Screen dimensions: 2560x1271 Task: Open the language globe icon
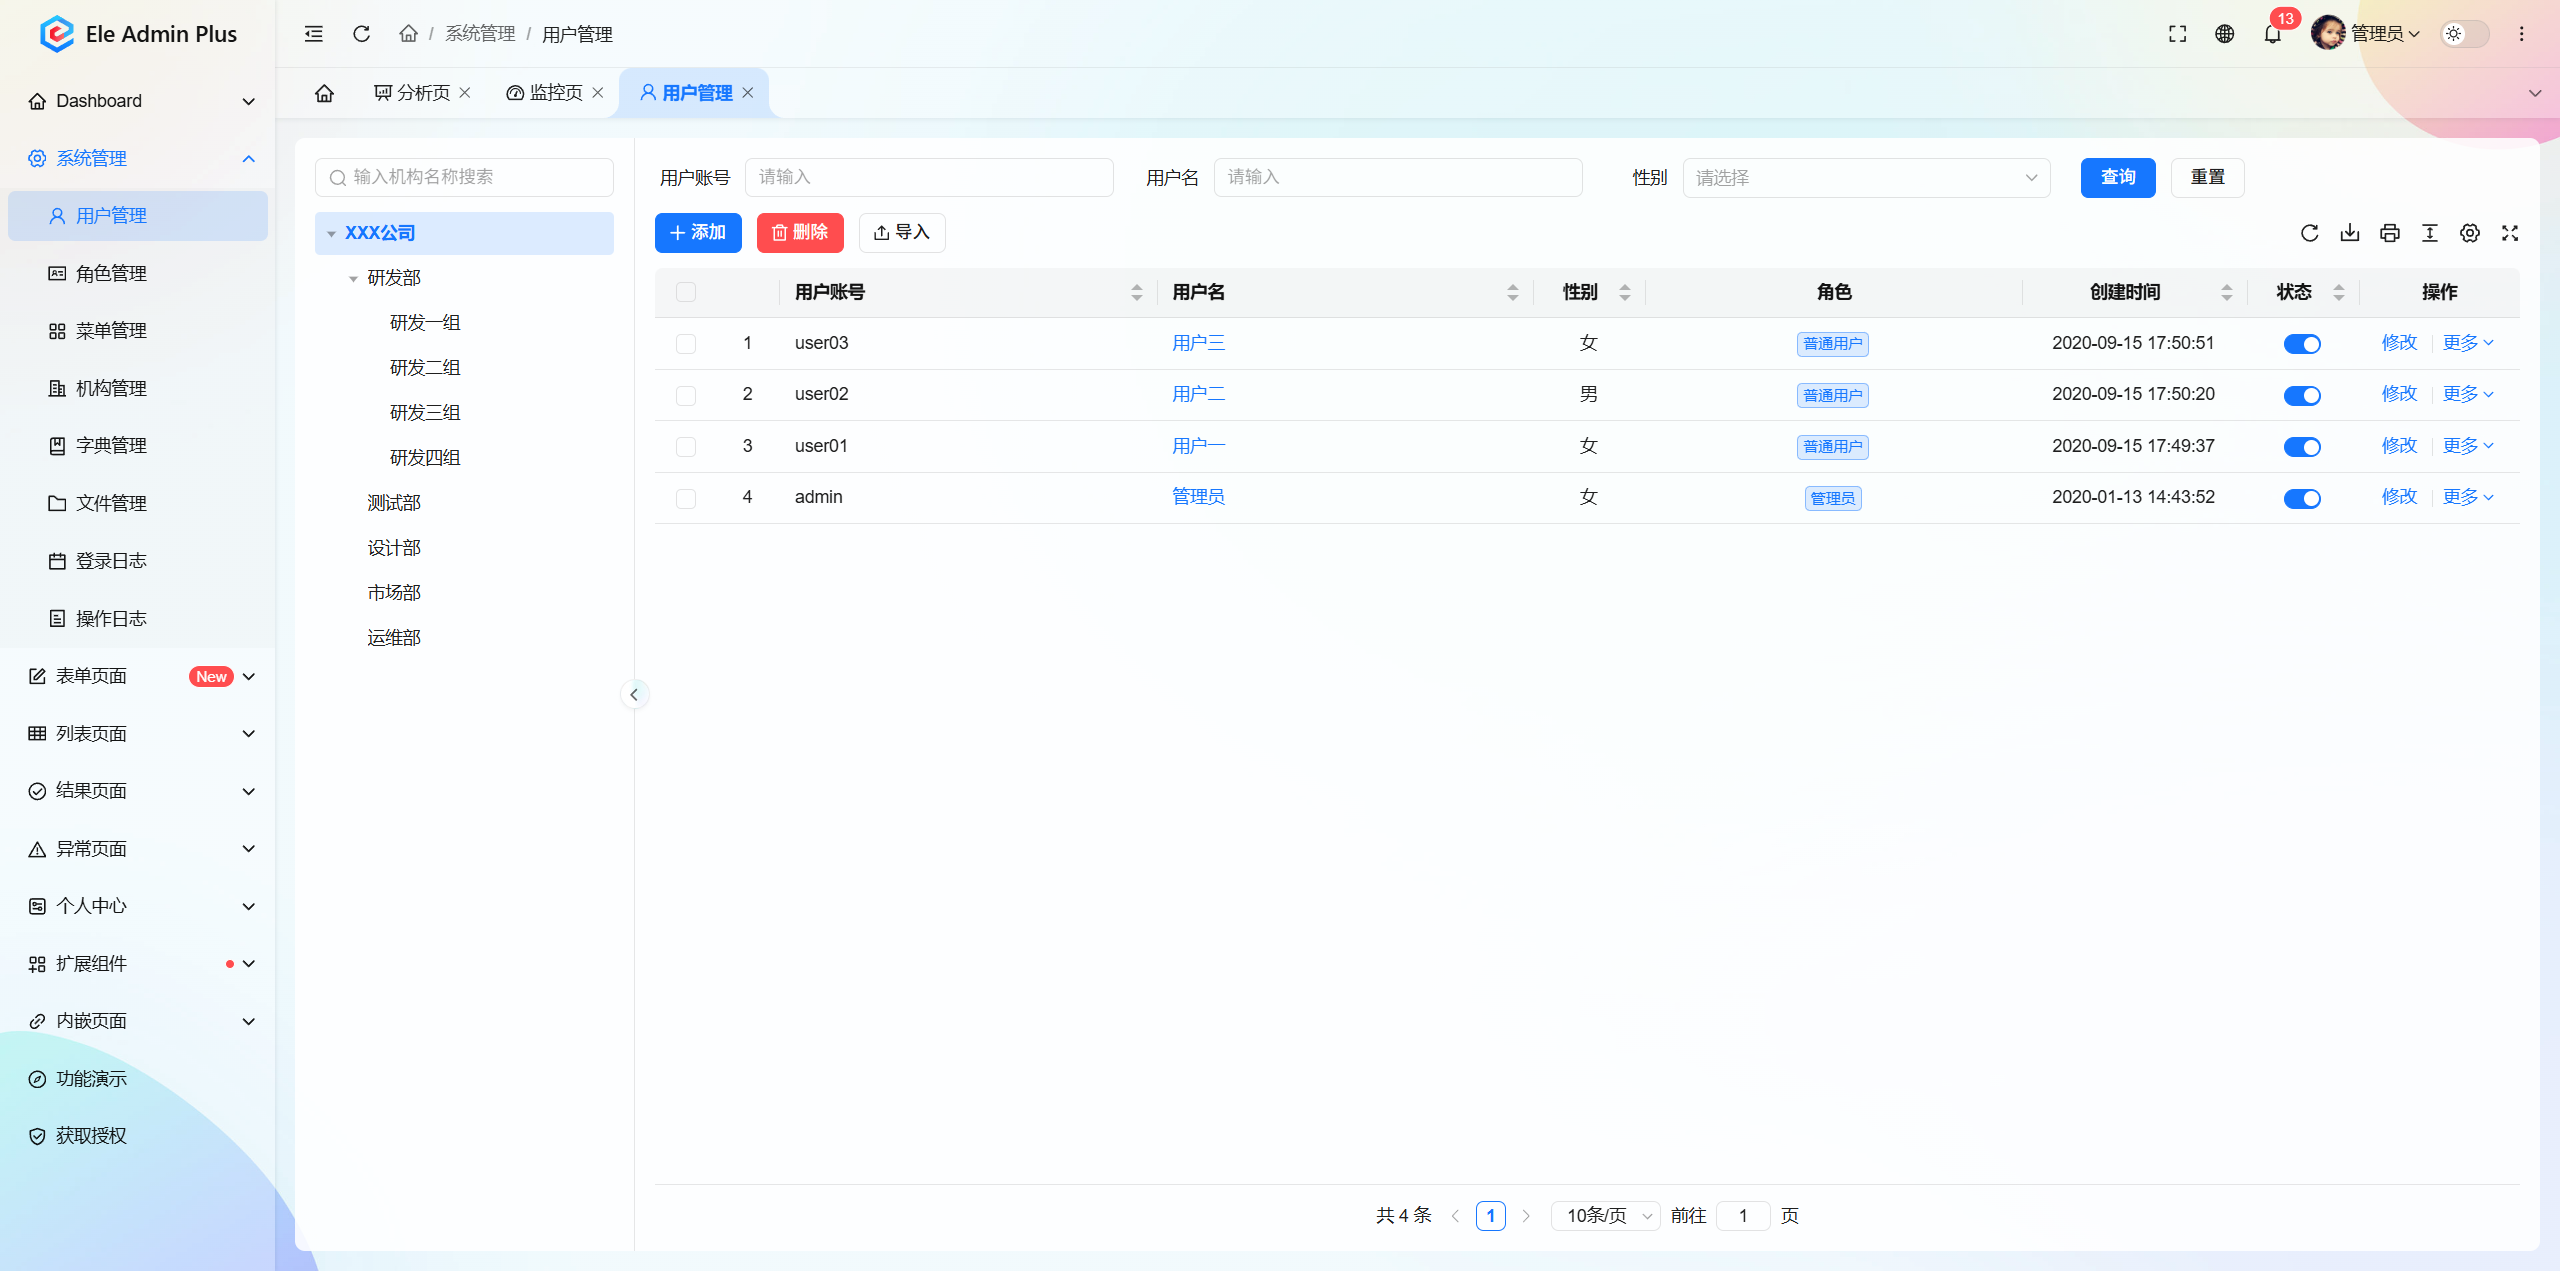2224,34
